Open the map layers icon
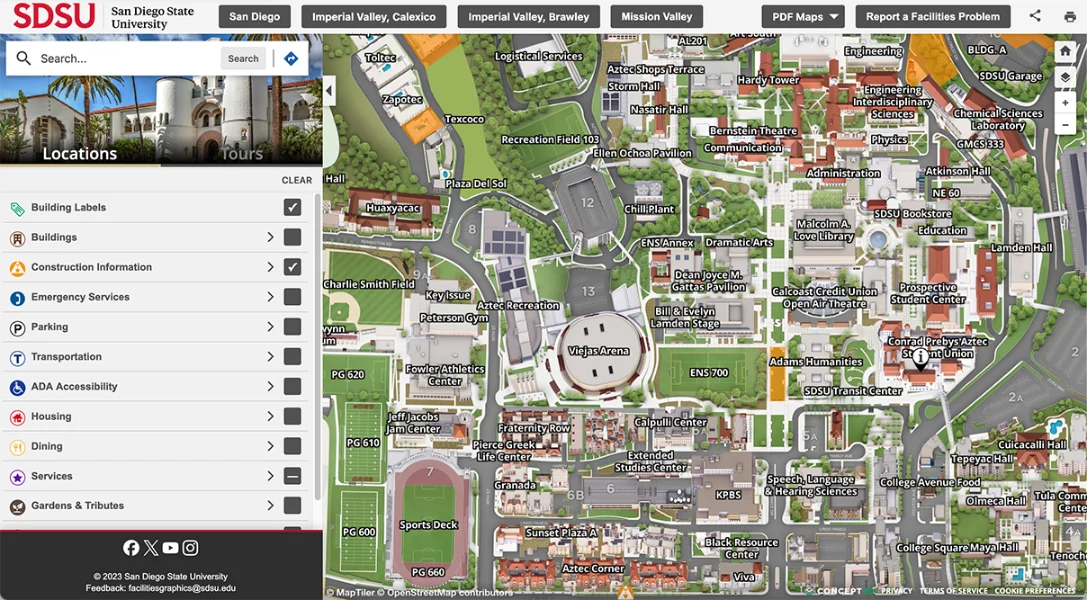The height and width of the screenshot is (600, 1087). point(1066,77)
